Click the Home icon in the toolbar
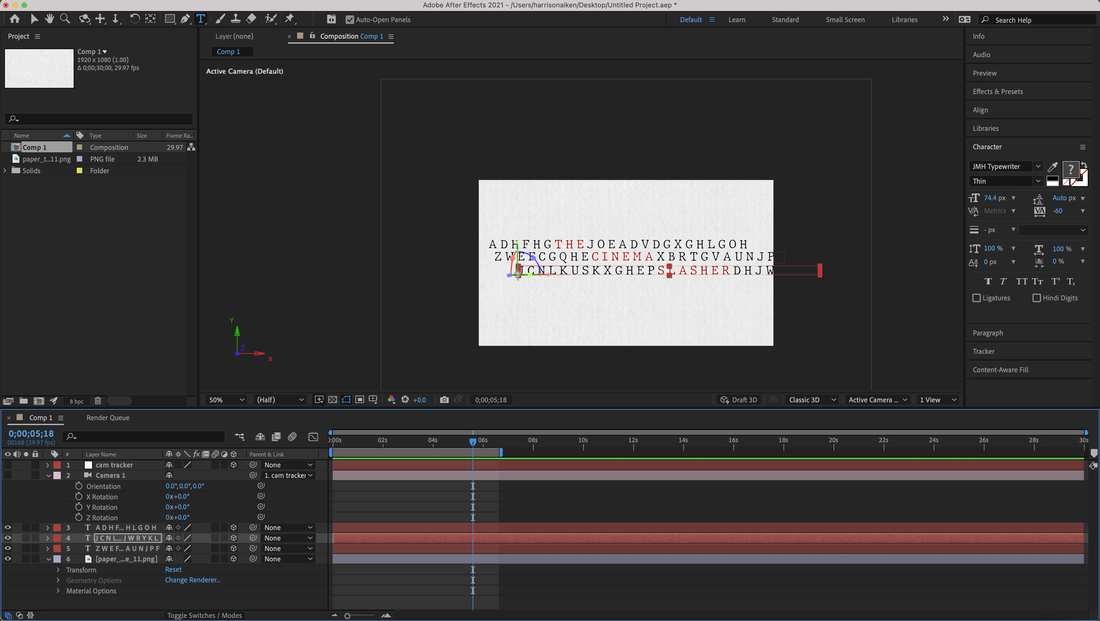This screenshot has height=621, width=1100. click(x=14, y=19)
